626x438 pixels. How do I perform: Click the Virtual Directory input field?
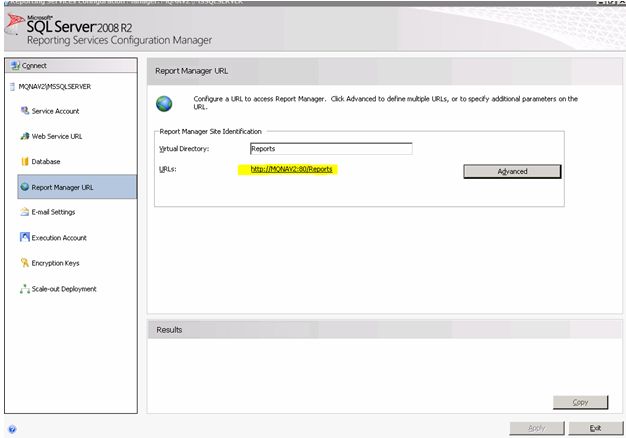click(331, 149)
